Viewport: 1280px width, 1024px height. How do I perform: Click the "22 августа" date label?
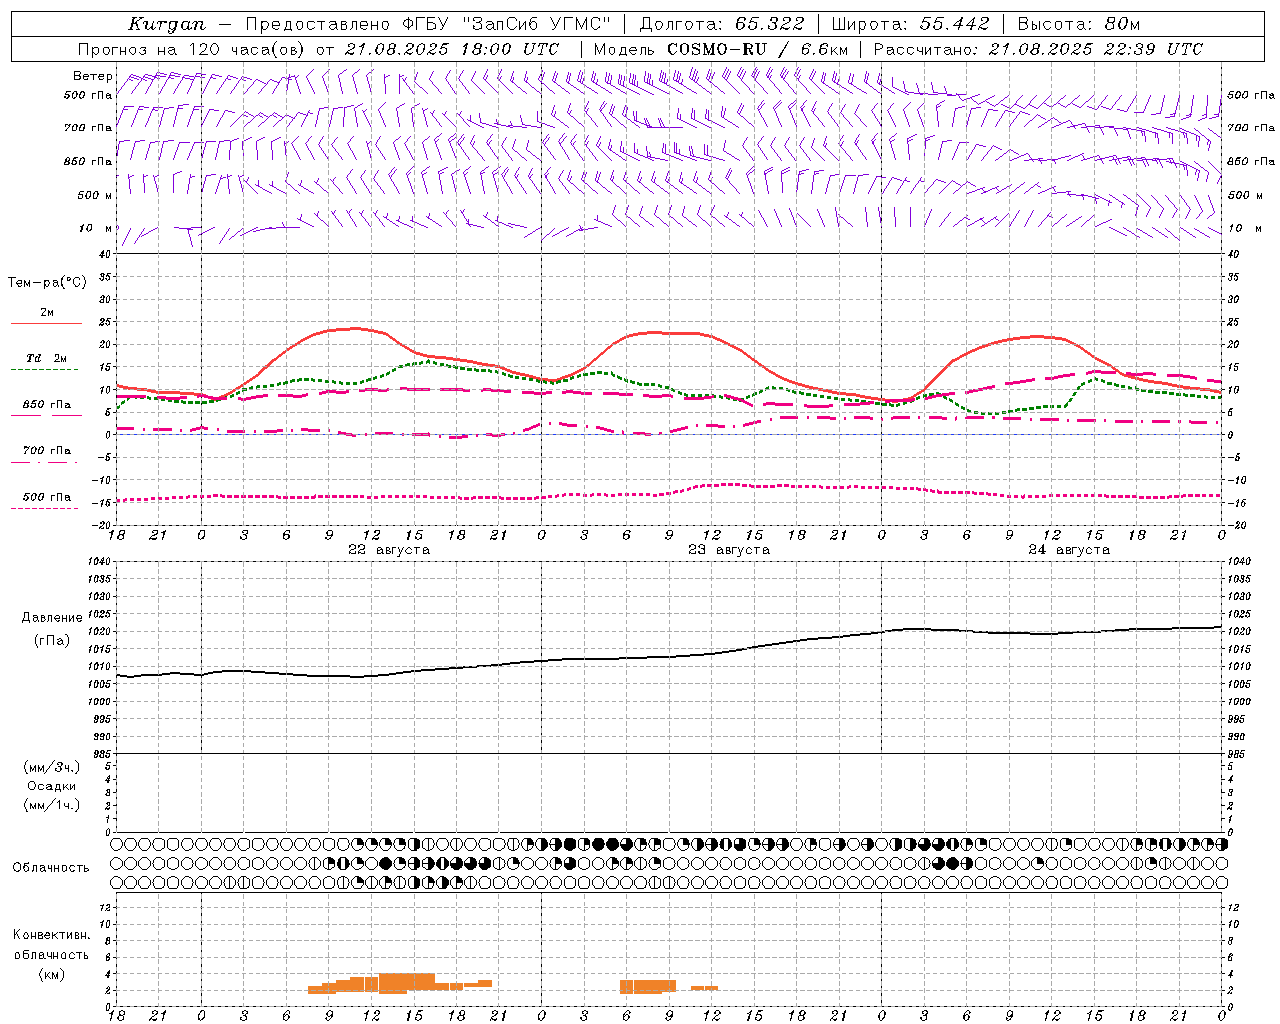click(x=389, y=549)
